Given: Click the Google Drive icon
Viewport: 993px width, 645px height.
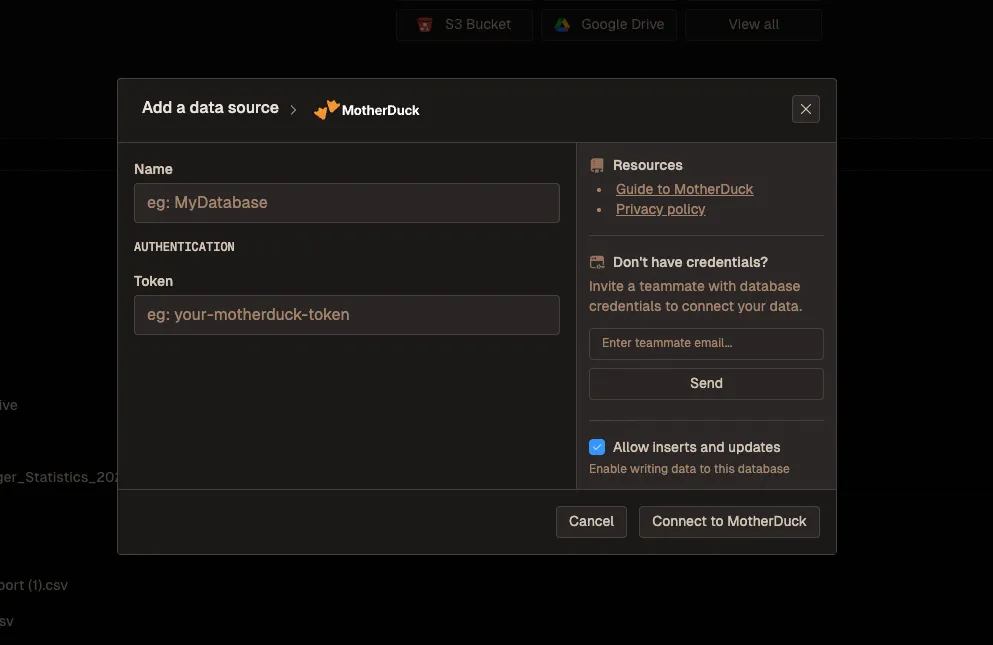Looking at the screenshot, I should tap(563, 25).
